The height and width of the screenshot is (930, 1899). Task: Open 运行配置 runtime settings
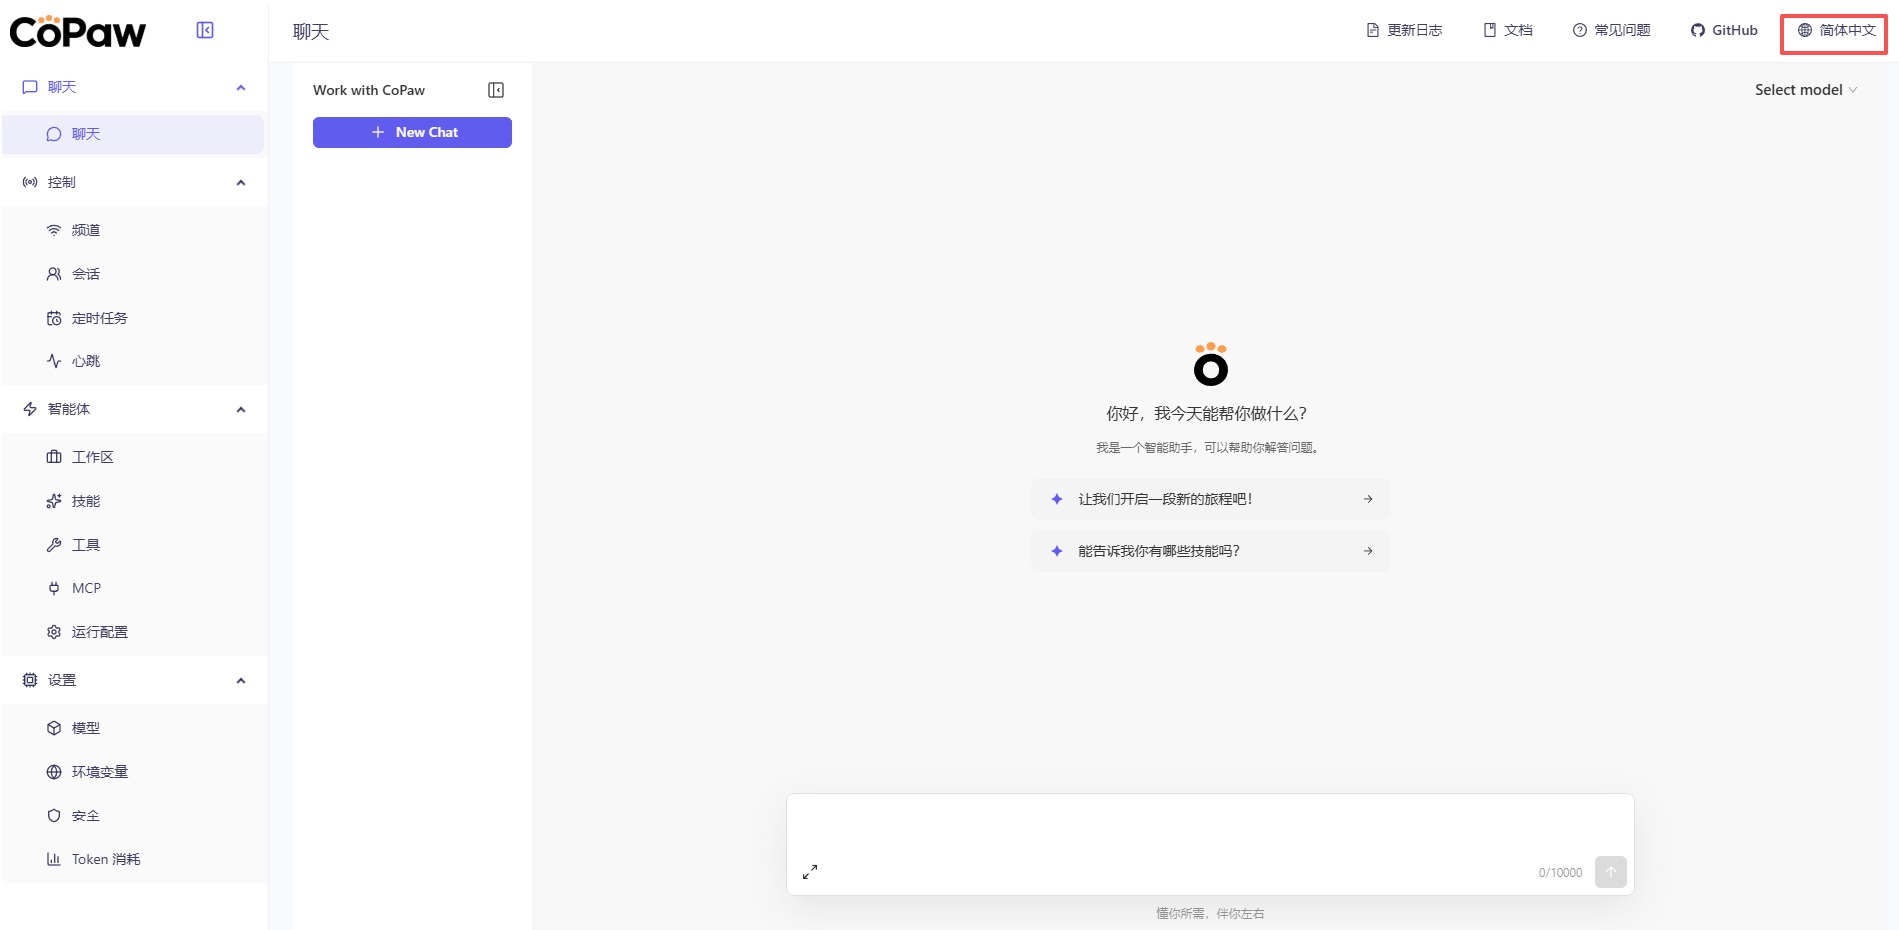pyautogui.click(x=133, y=632)
